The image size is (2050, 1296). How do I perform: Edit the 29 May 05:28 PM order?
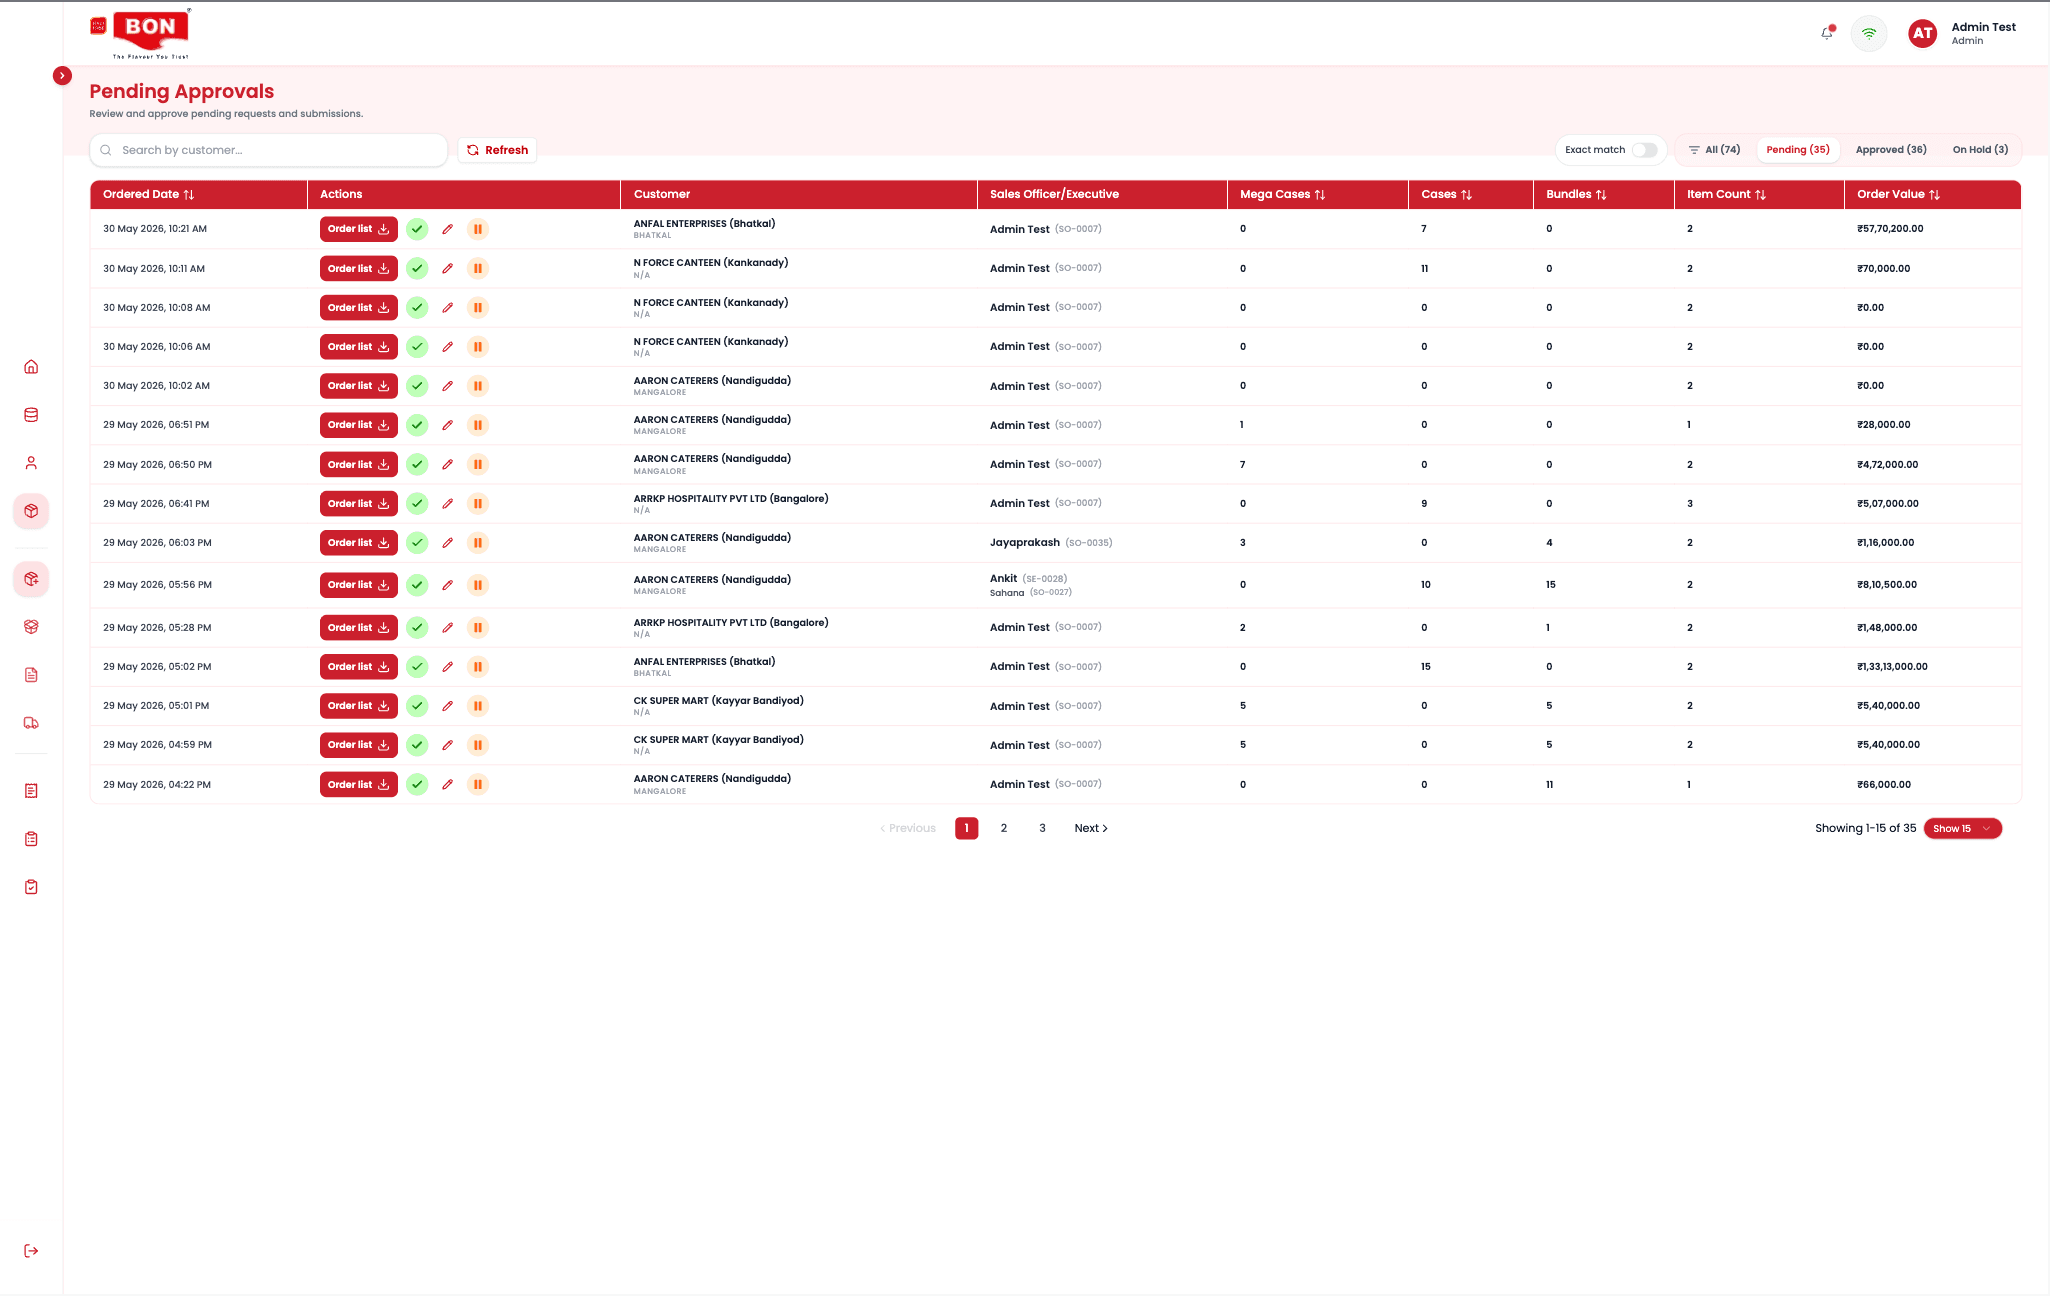(447, 628)
